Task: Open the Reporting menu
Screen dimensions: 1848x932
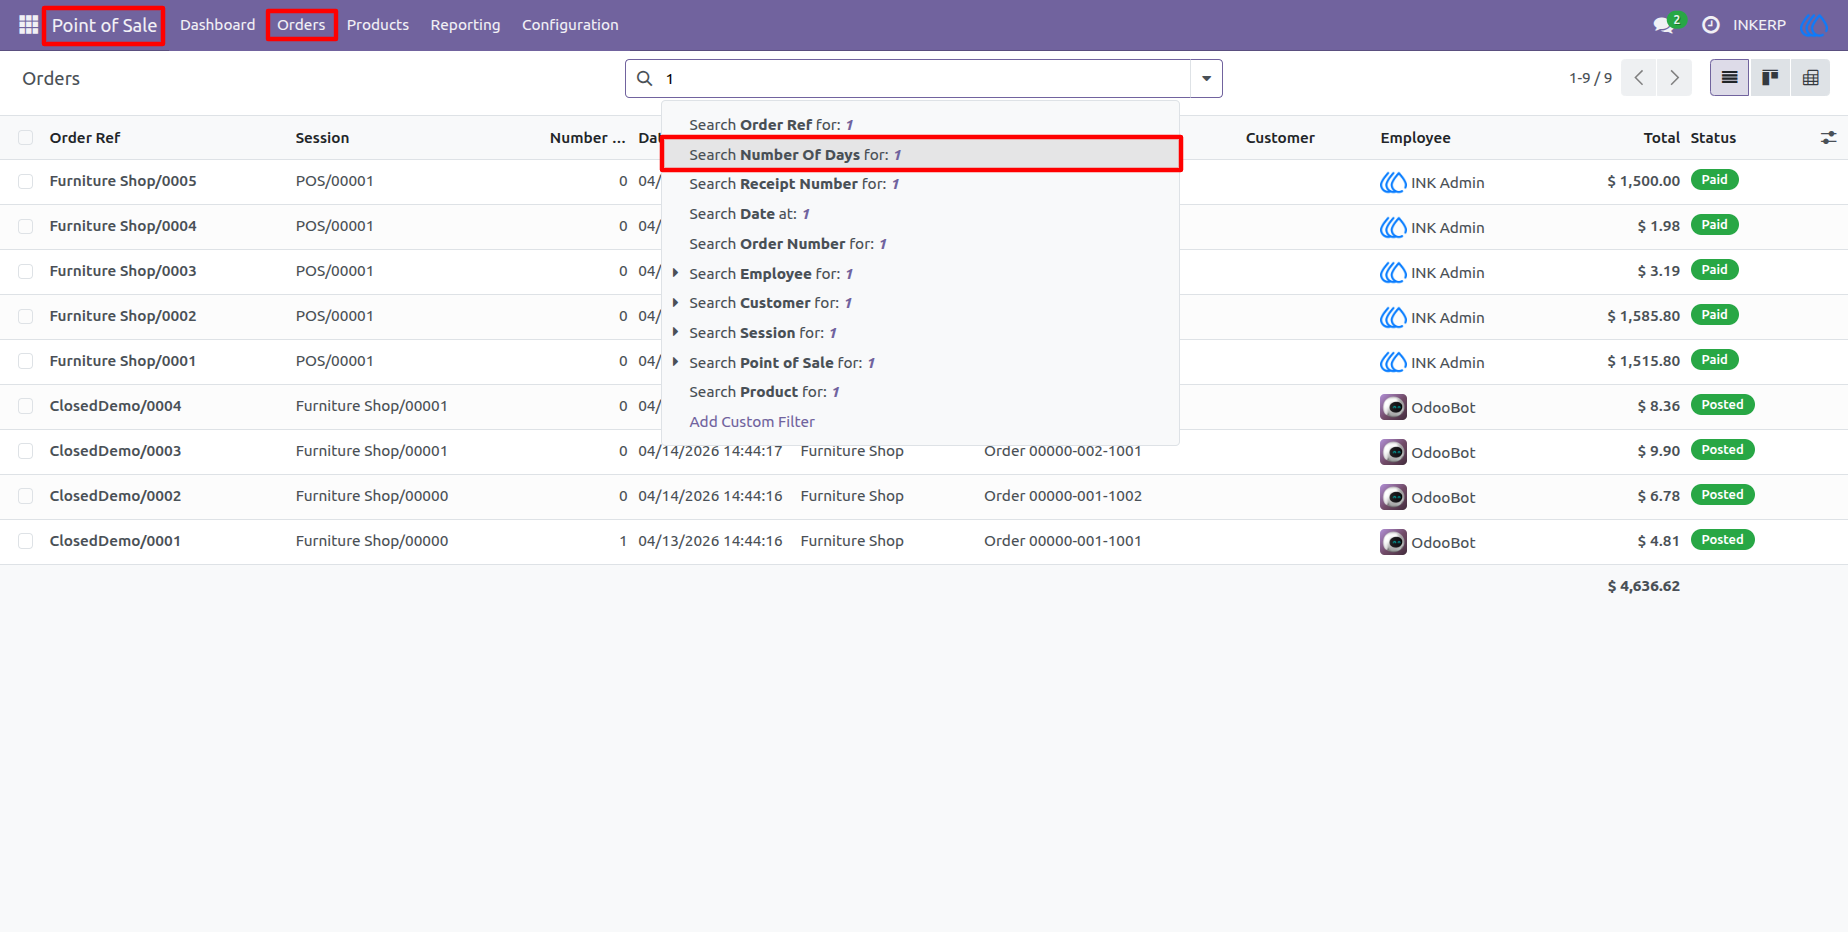Action: [x=465, y=25]
